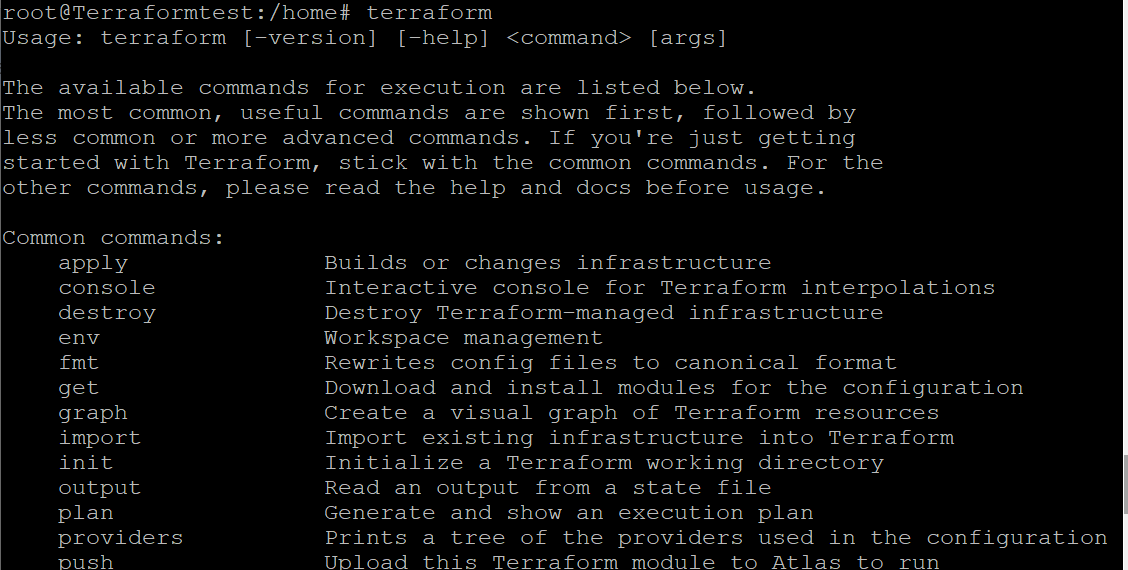Click the graph command entry
This screenshot has height=570, width=1128.
93,413
